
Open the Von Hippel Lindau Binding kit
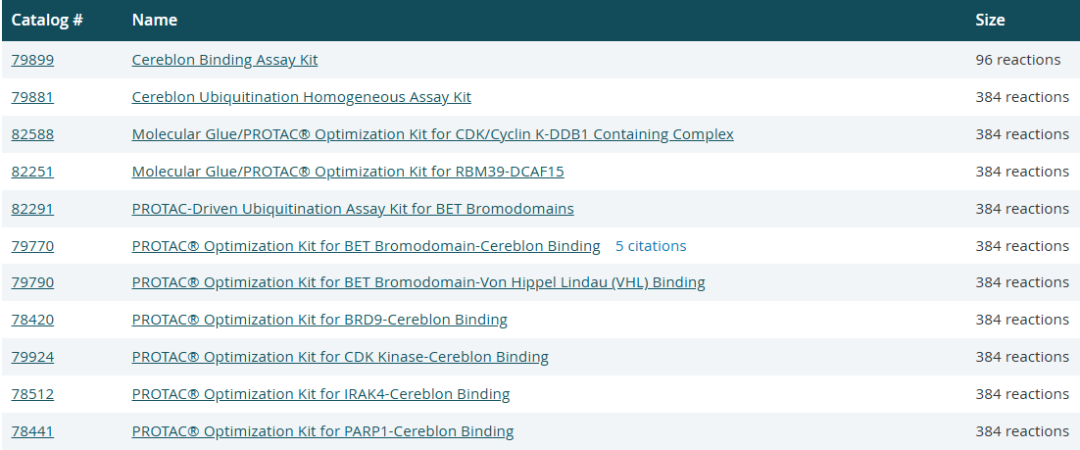418,283
